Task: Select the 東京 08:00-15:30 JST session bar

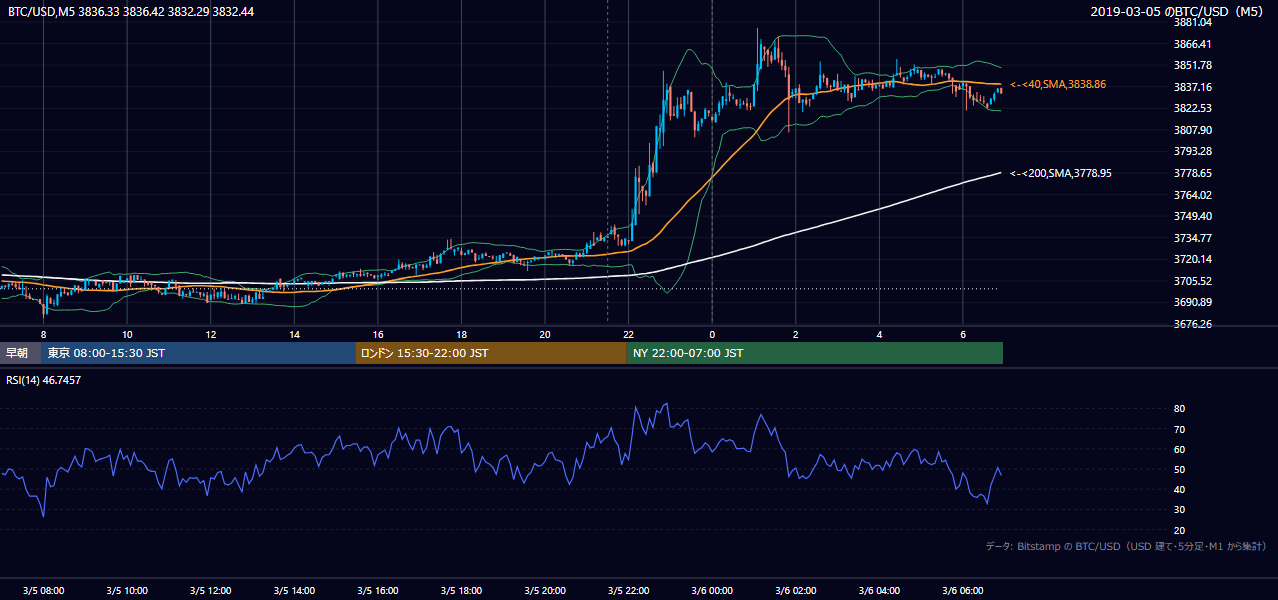Action: coord(199,353)
